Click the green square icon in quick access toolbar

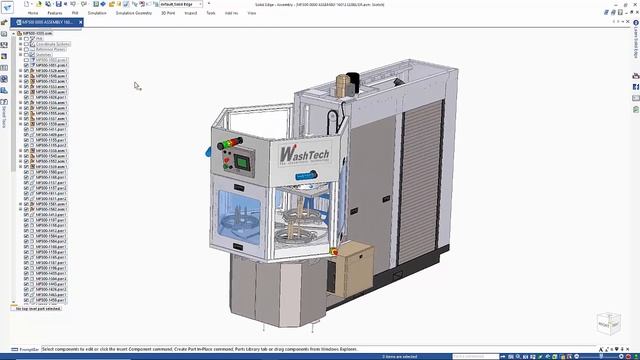(x=96, y=4)
